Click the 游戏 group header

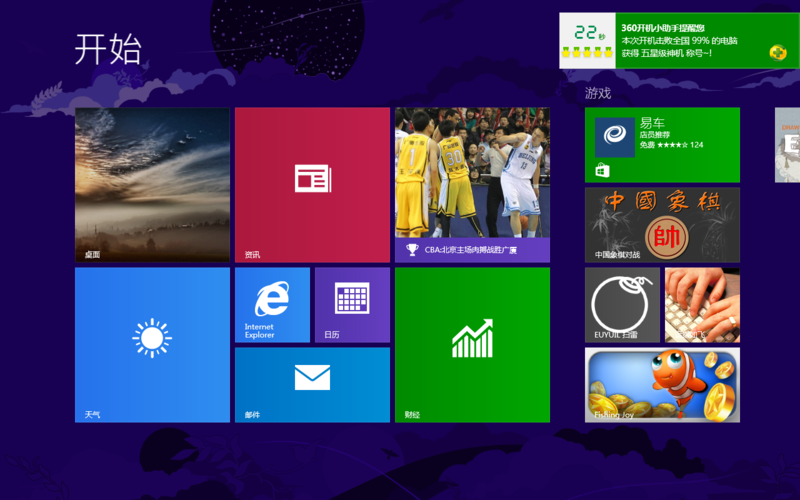pos(598,93)
